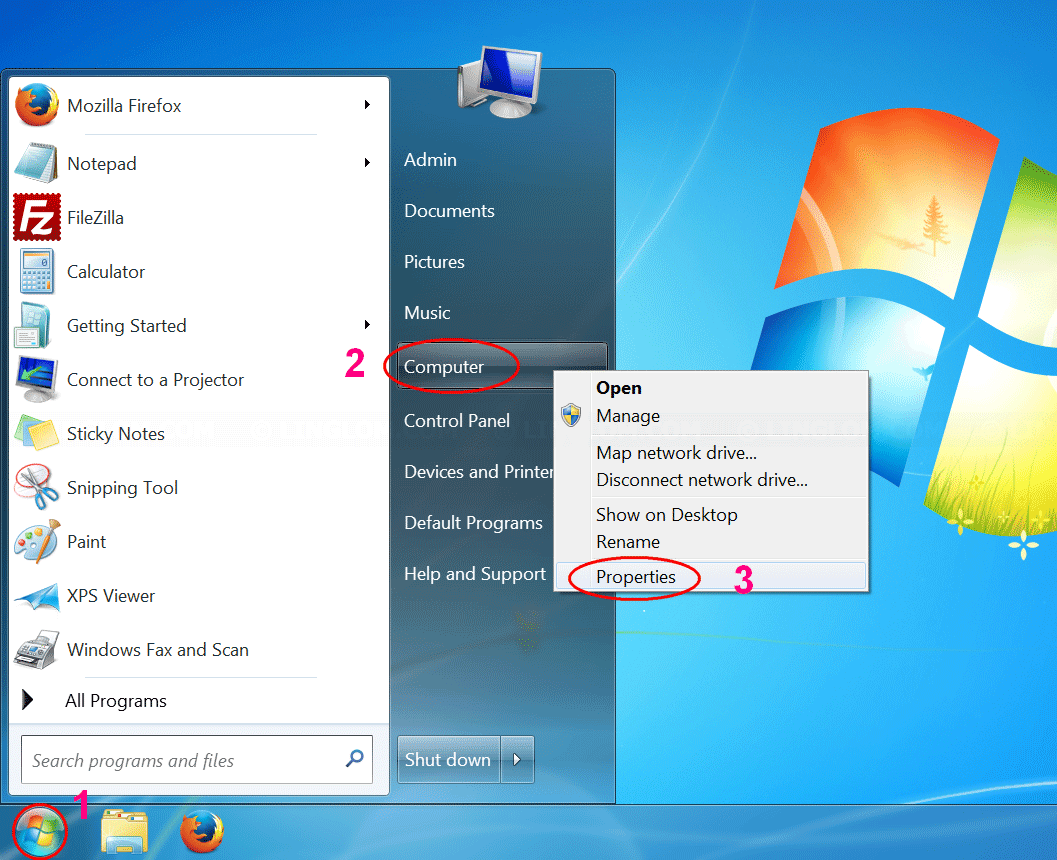The image size is (1057, 860).
Task: Click the Paint label
Action: (86, 542)
